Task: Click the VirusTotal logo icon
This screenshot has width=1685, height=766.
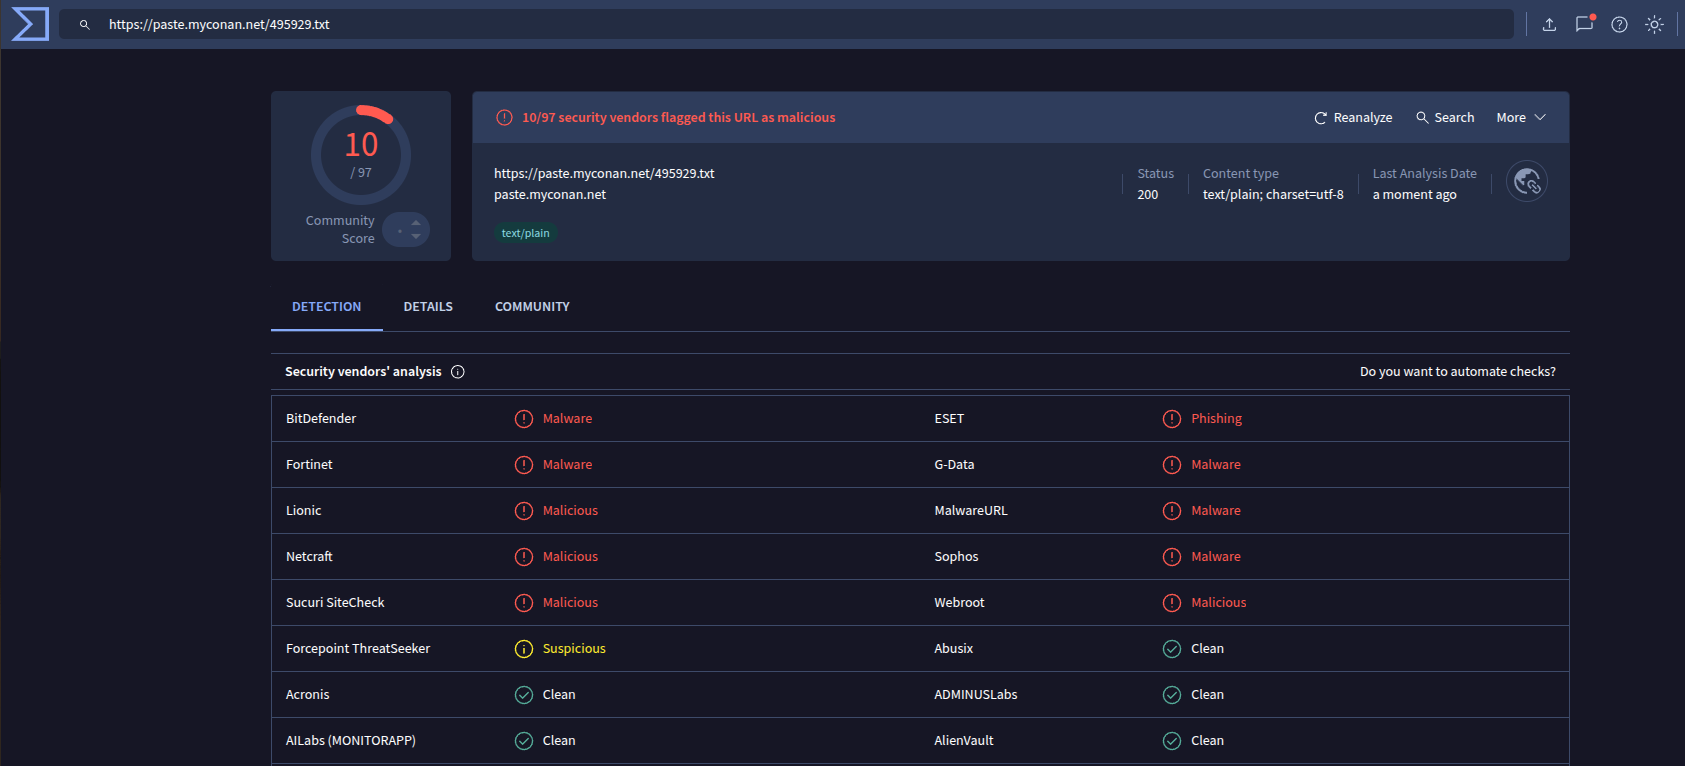Action: [30, 24]
